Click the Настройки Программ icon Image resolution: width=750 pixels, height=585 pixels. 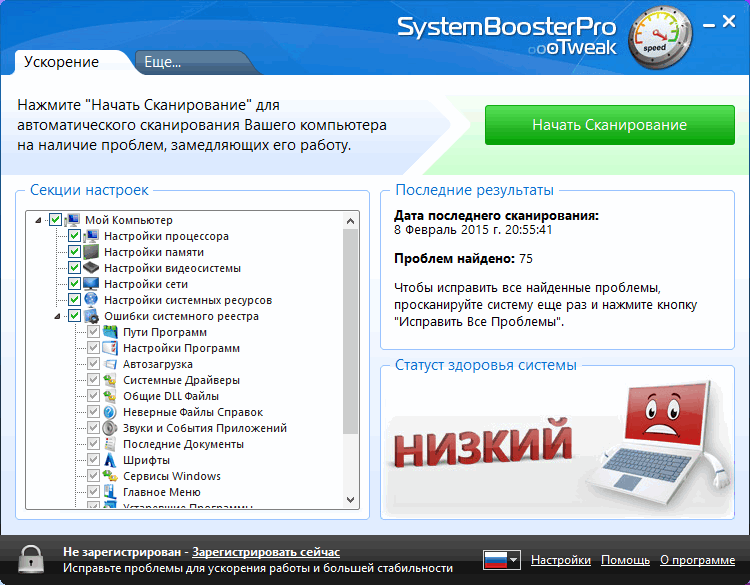(110, 348)
